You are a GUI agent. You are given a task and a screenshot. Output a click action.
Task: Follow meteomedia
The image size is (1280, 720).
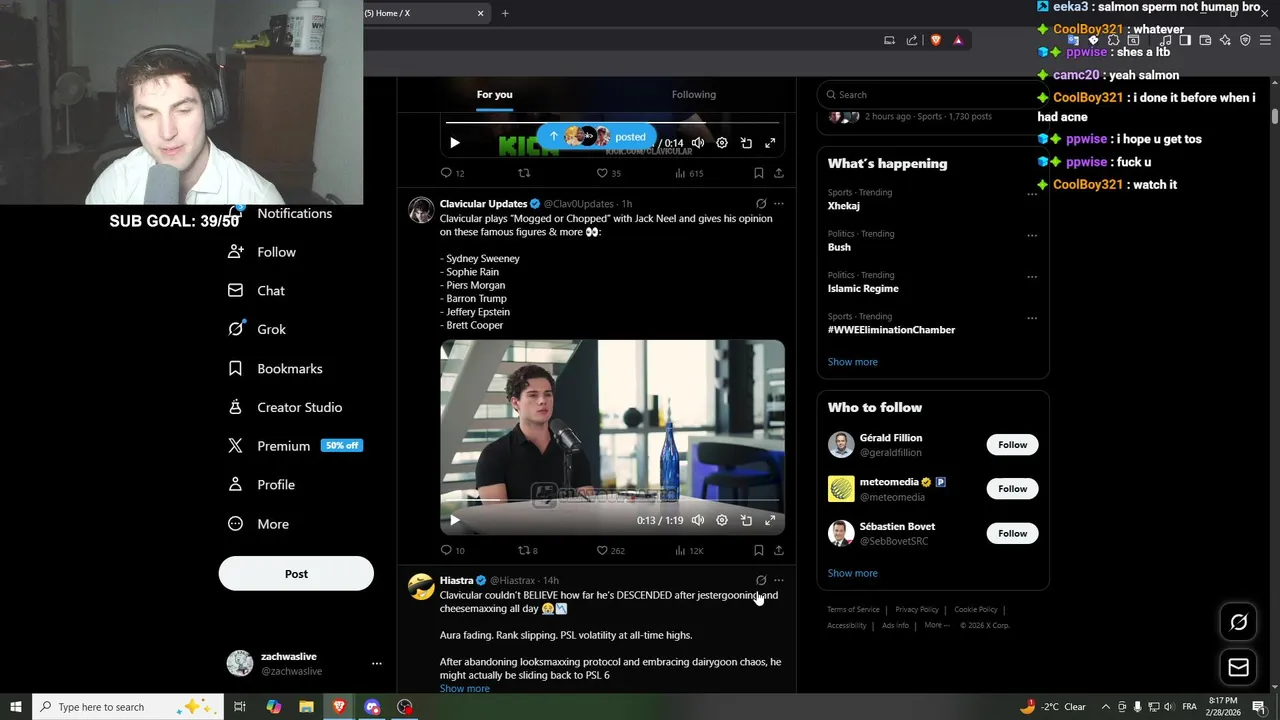pyautogui.click(x=1012, y=489)
